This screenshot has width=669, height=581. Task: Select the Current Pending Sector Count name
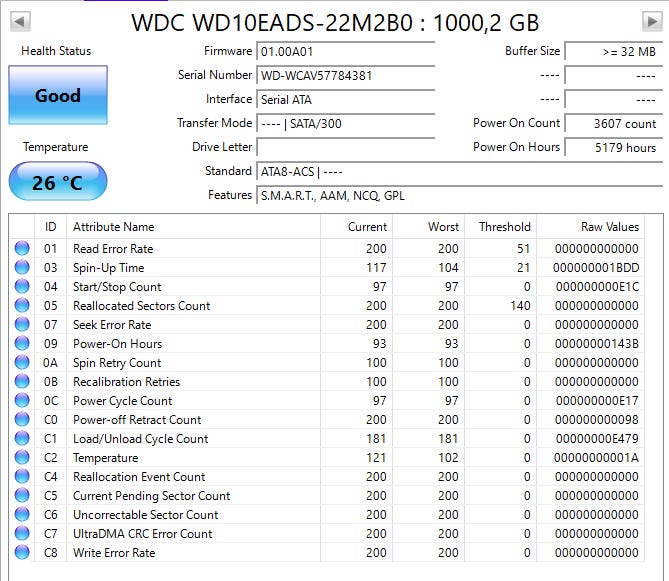tap(151, 496)
